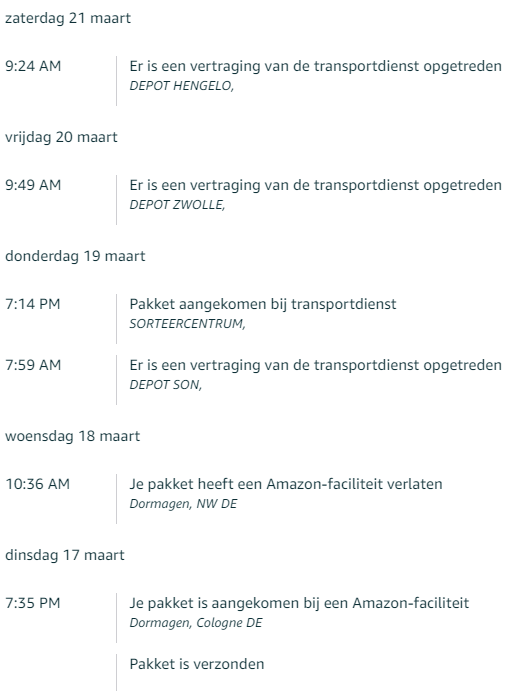
Task: Click the woensdag 18 maart date heading
Action: coord(72,436)
